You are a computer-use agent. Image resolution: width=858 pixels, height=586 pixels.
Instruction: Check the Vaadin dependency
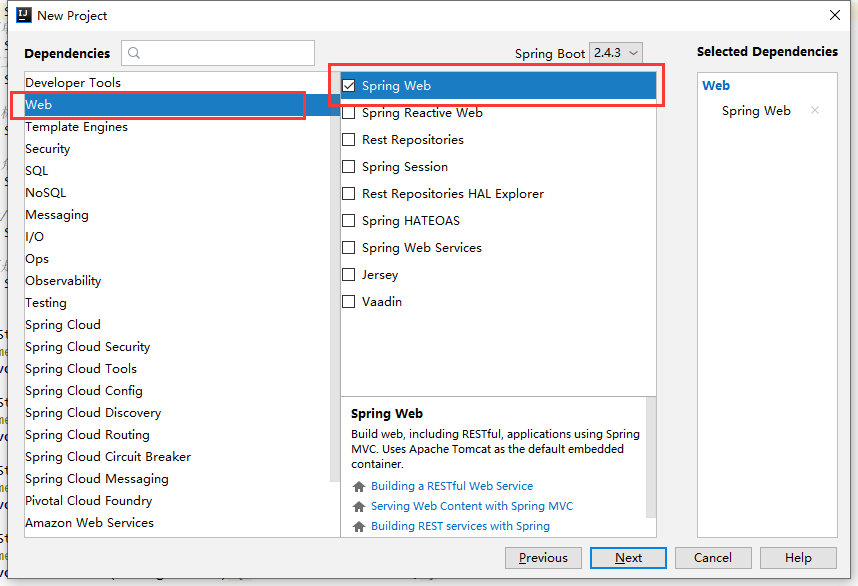tap(349, 301)
